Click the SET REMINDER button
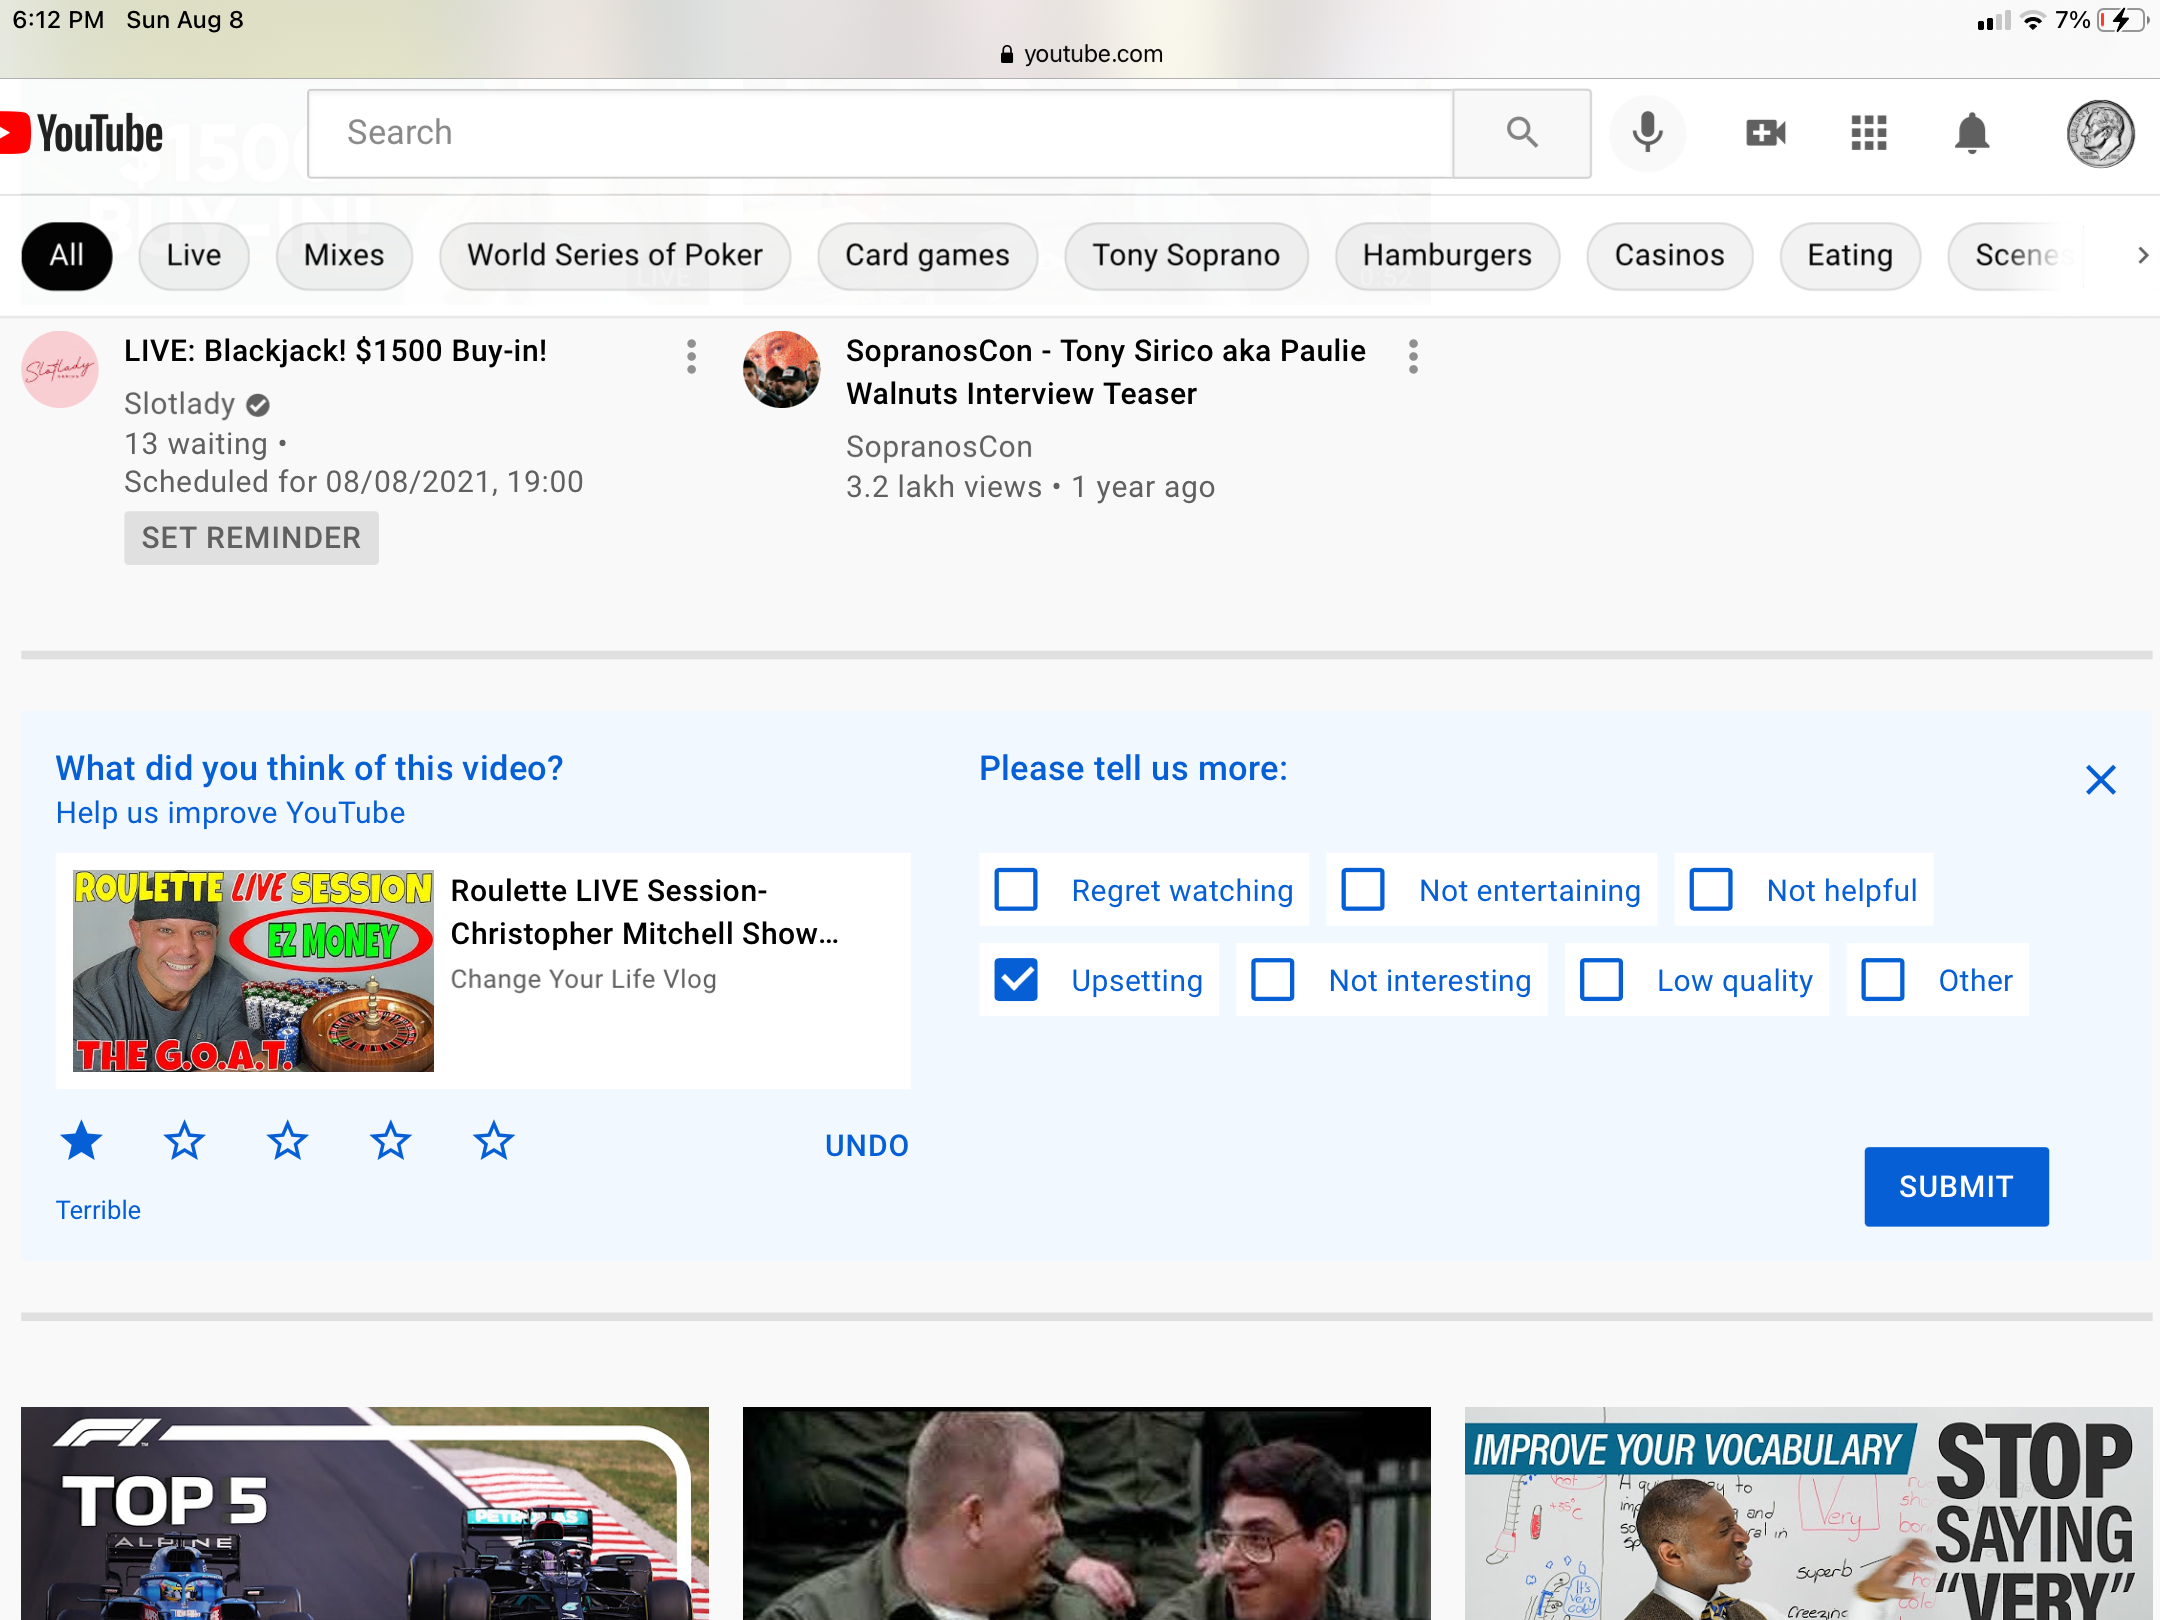Viewport: 2160px width, 1620px height. pyautogui.click(x=251, y=538)
